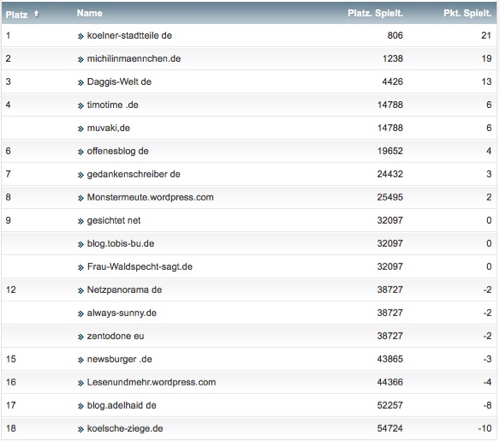
Task: Select the value 52257 in blog.adelhaid row
Action: click(390, 405)
